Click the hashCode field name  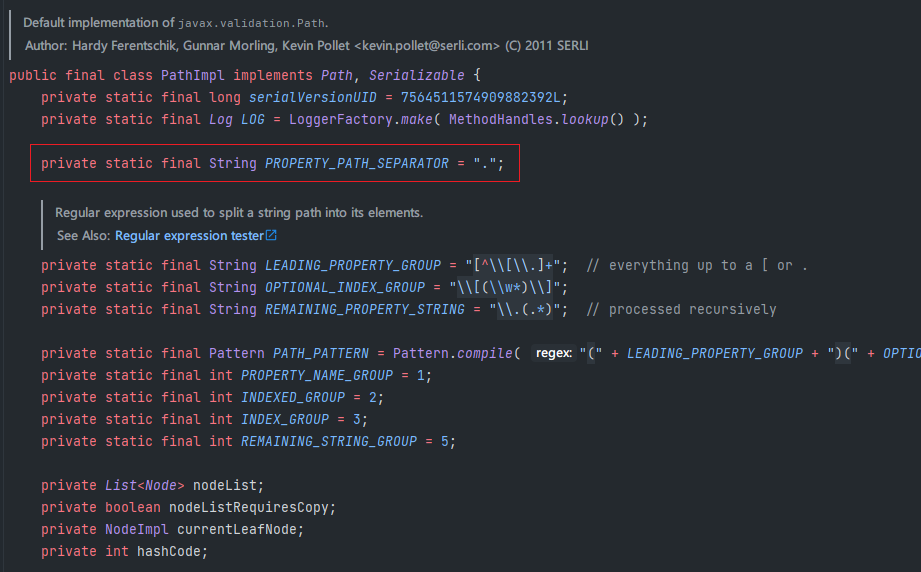(169, 551)
